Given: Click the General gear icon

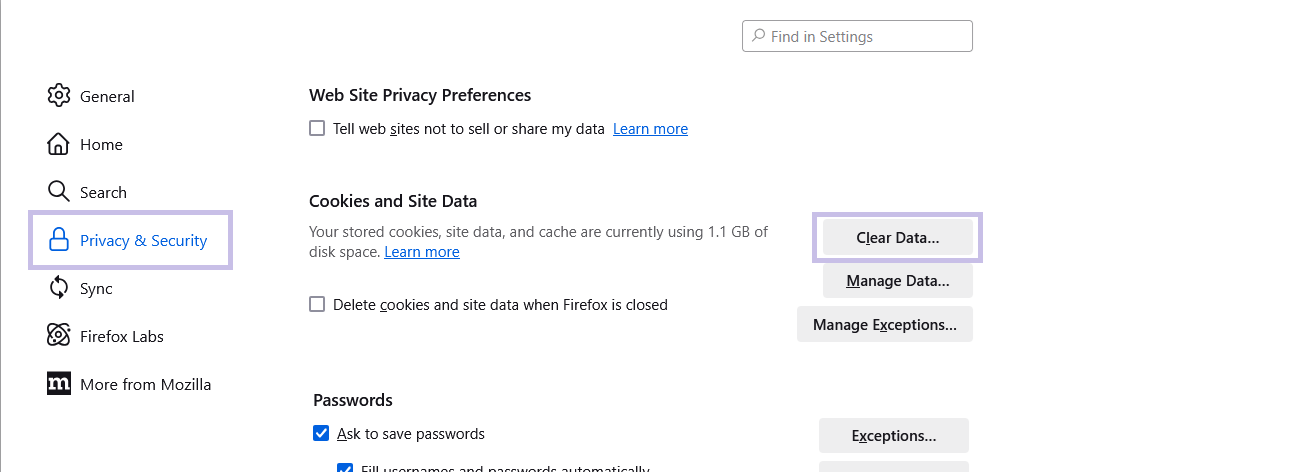Looking at the screenshot, I should pyautogui.click(x=59, y=96).
